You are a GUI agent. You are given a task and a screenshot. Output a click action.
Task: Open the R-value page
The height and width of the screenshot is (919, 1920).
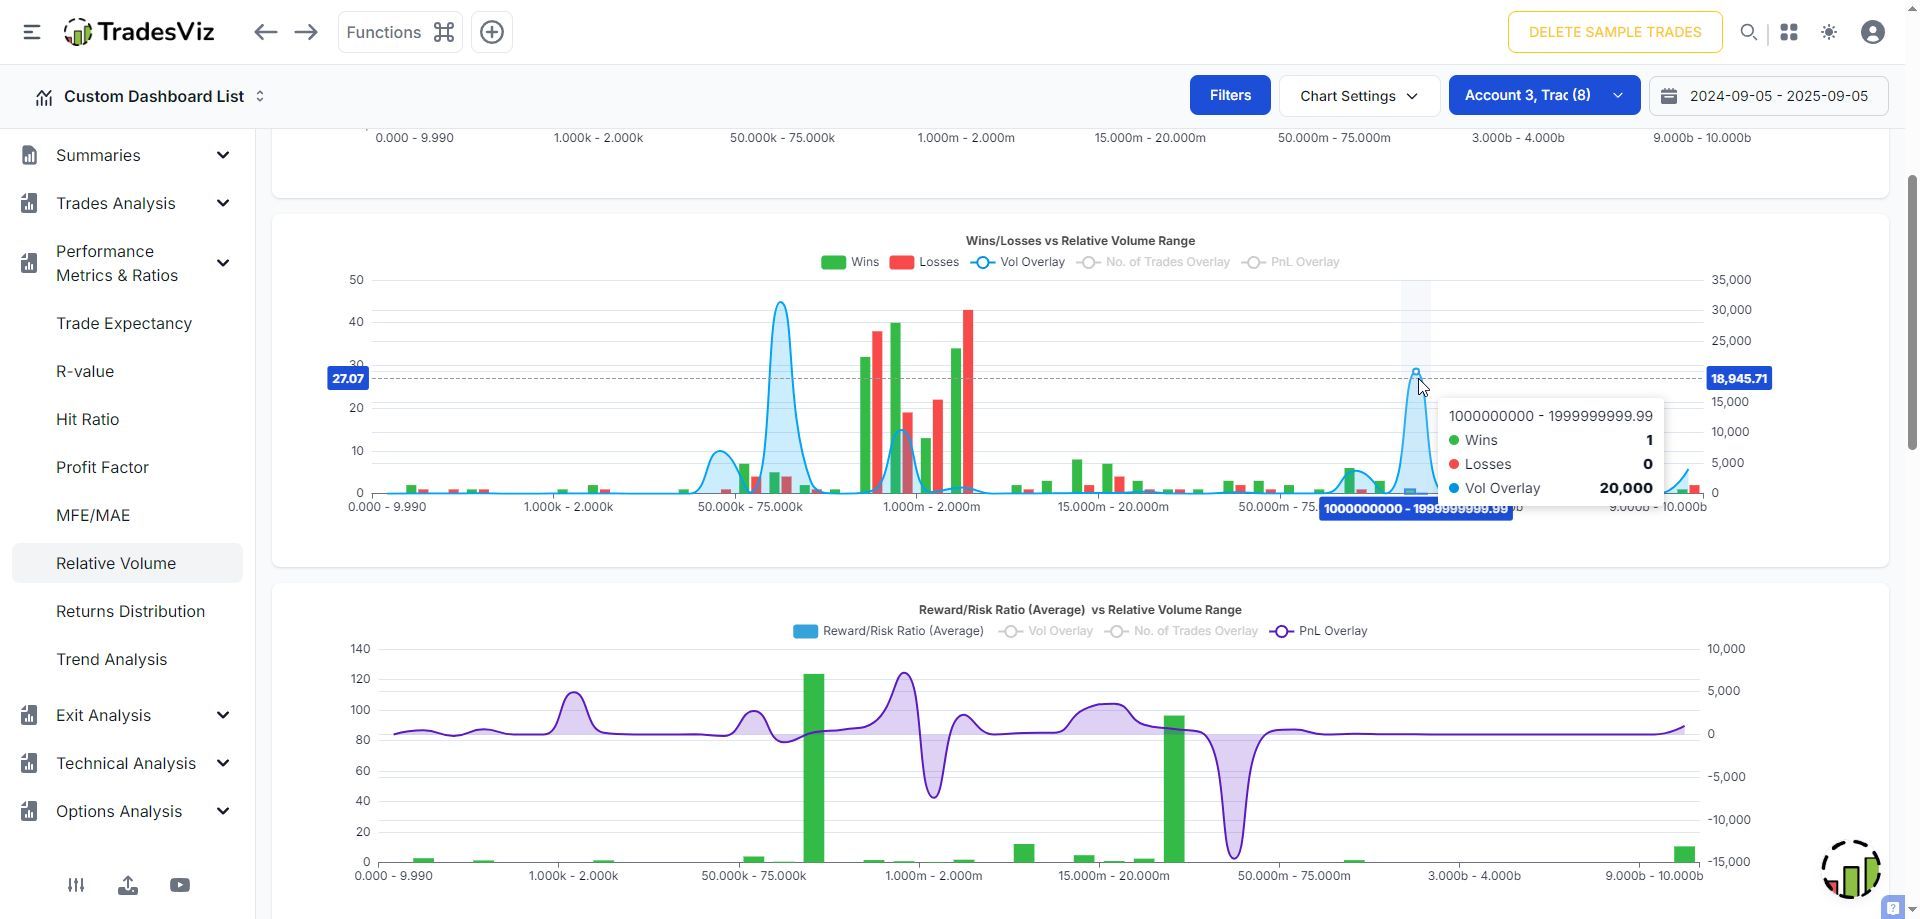[85, 371]
